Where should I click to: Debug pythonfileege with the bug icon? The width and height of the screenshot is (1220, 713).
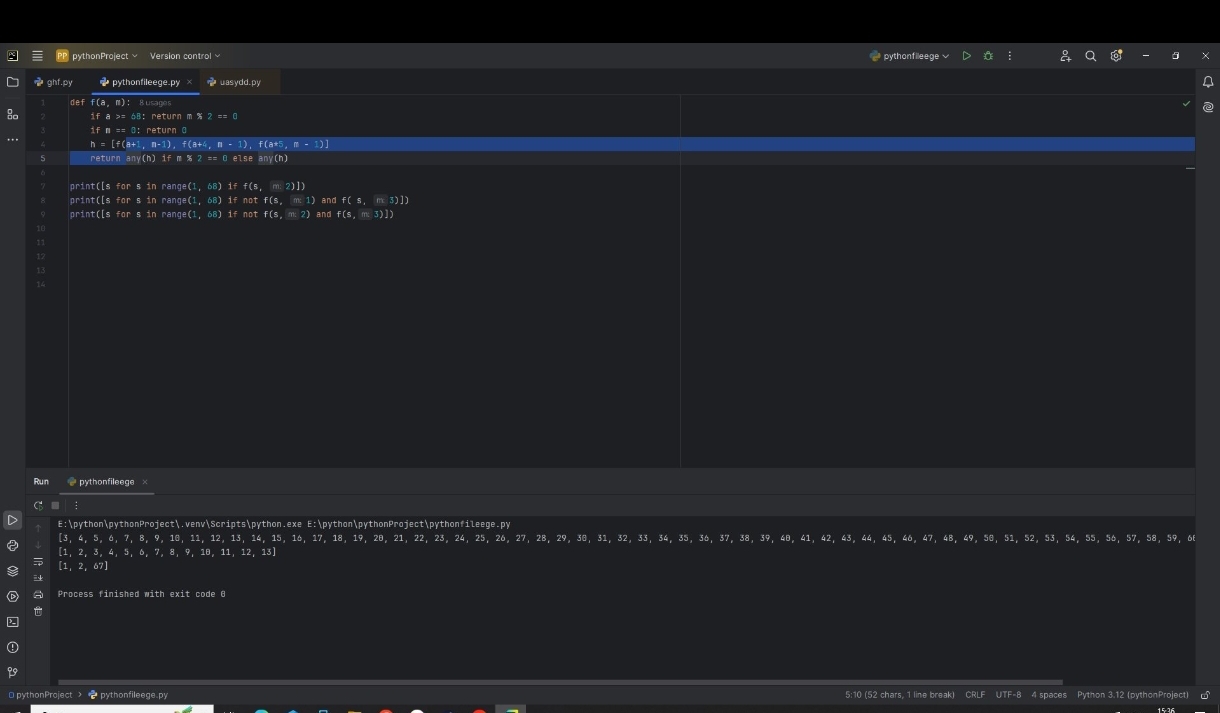click(x=988, y=56)
